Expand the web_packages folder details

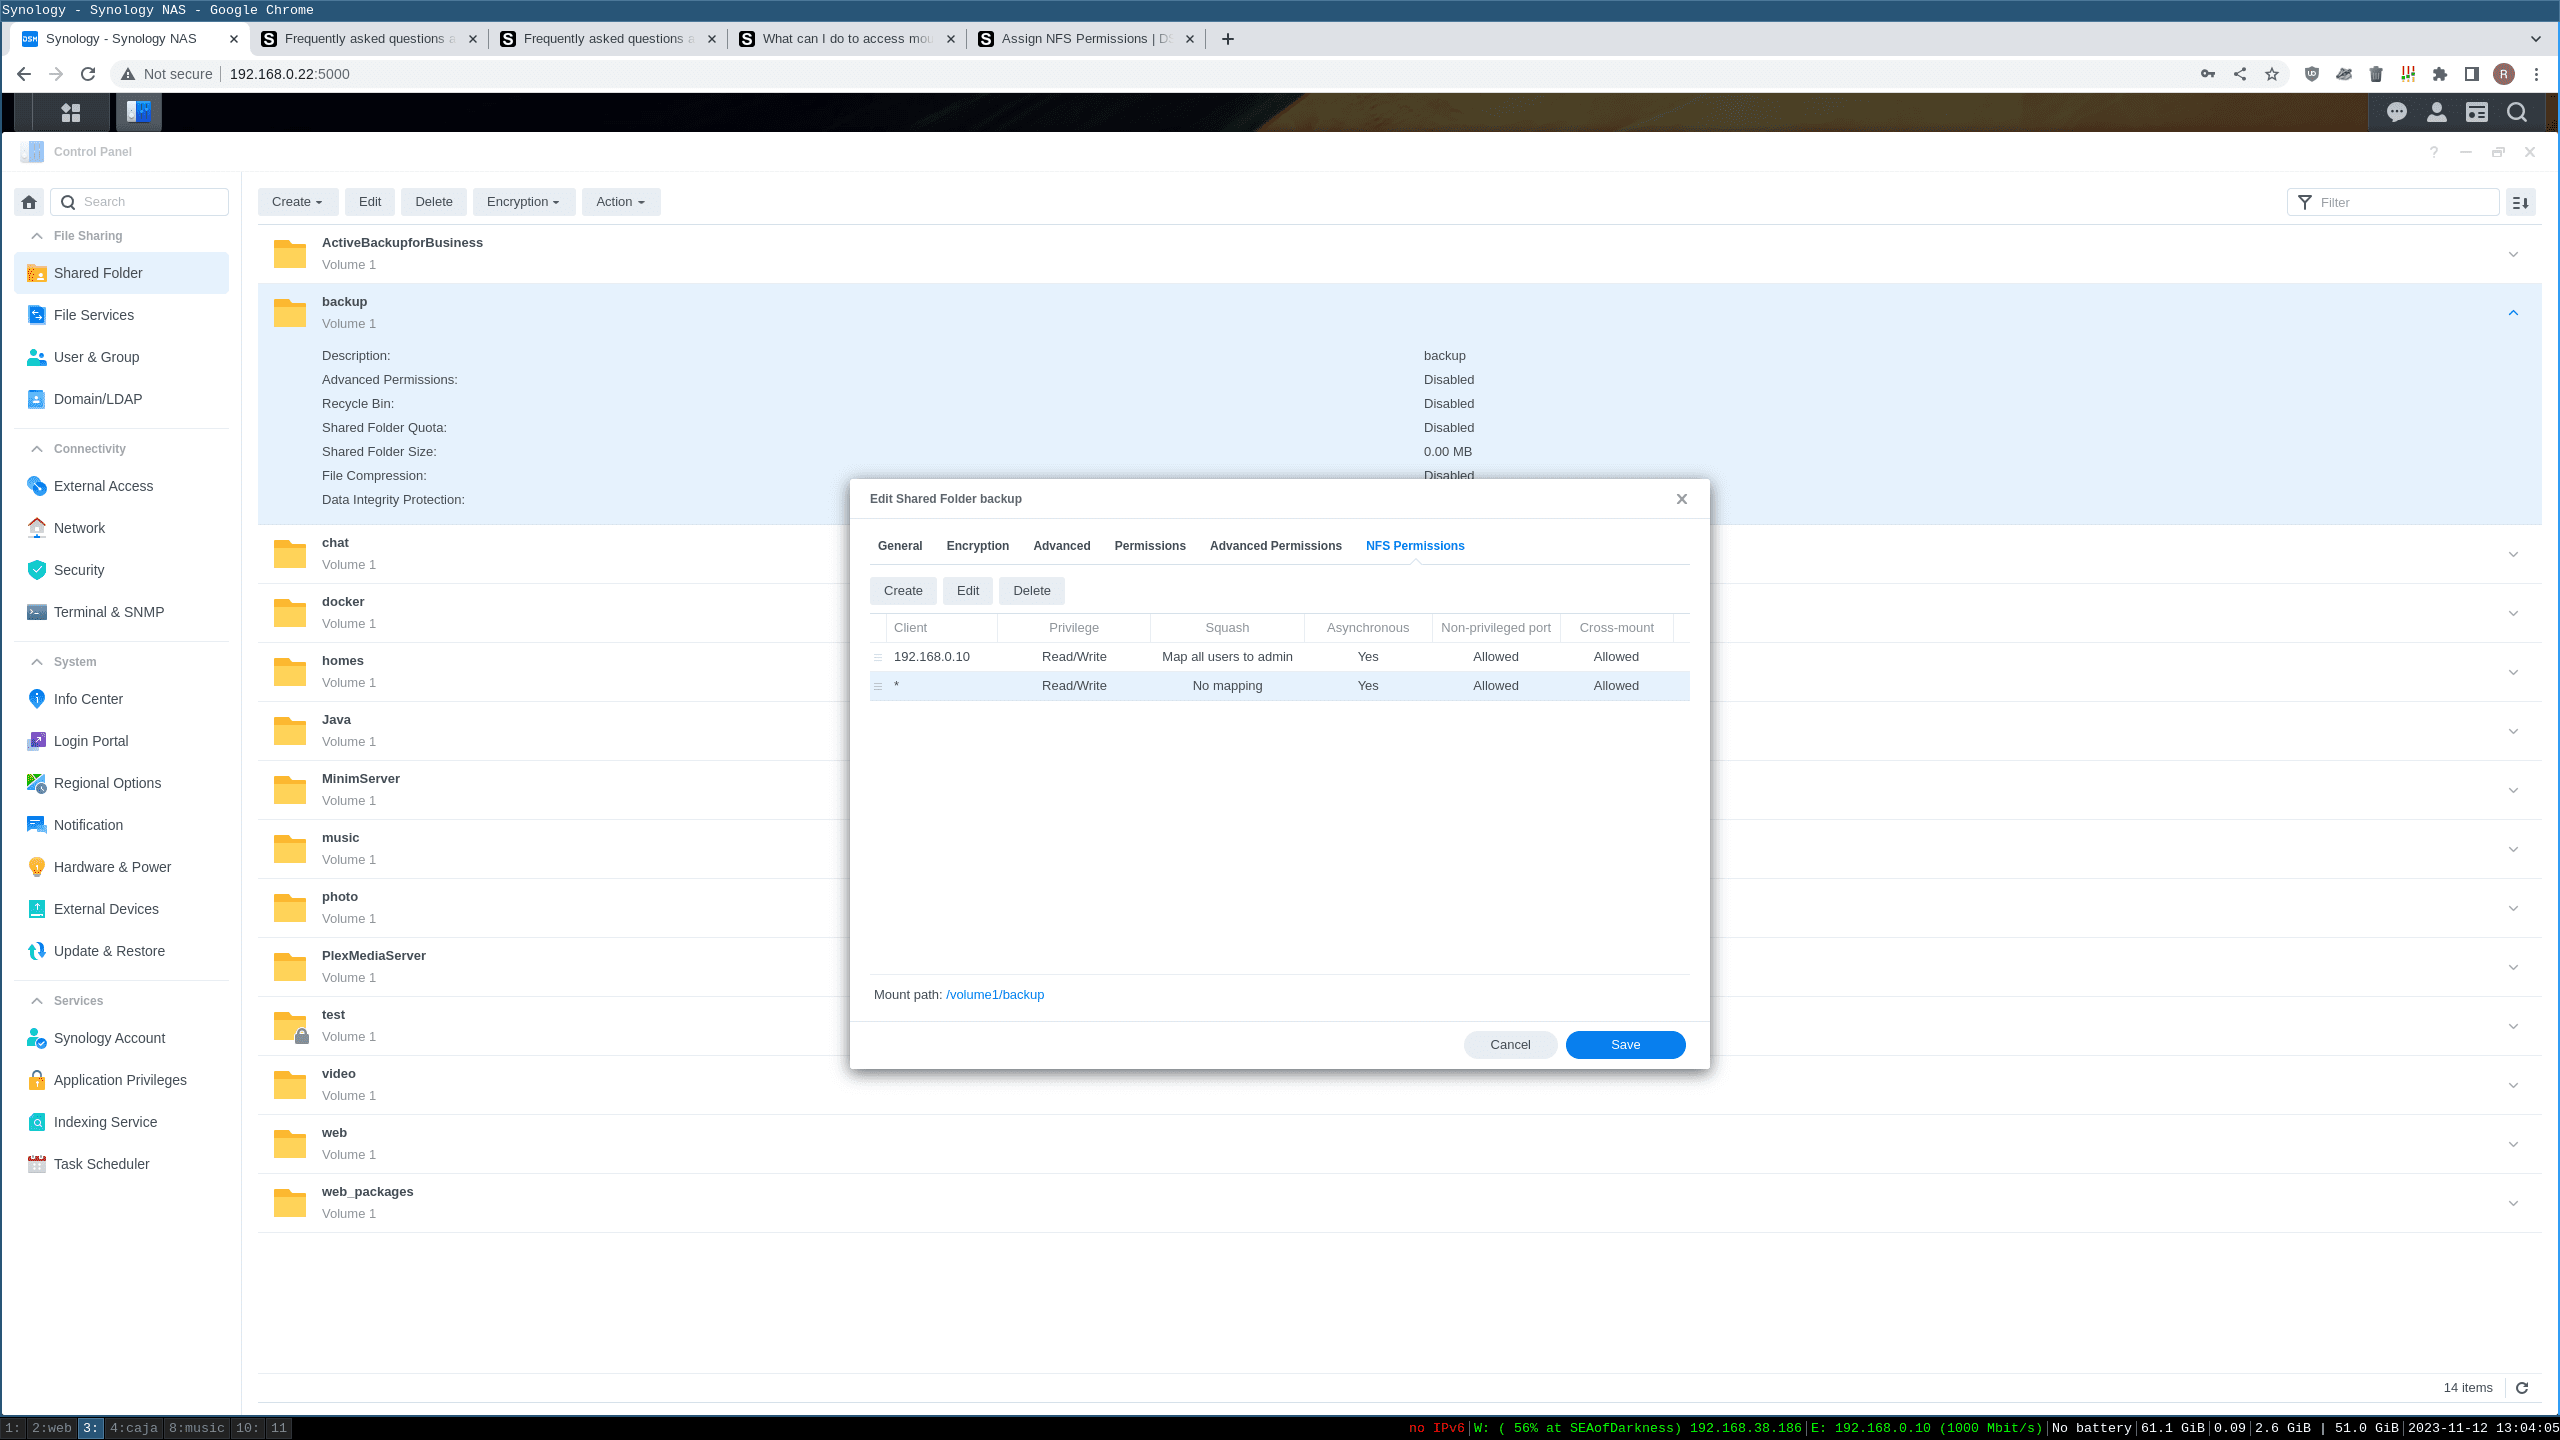(2513, 1203)
